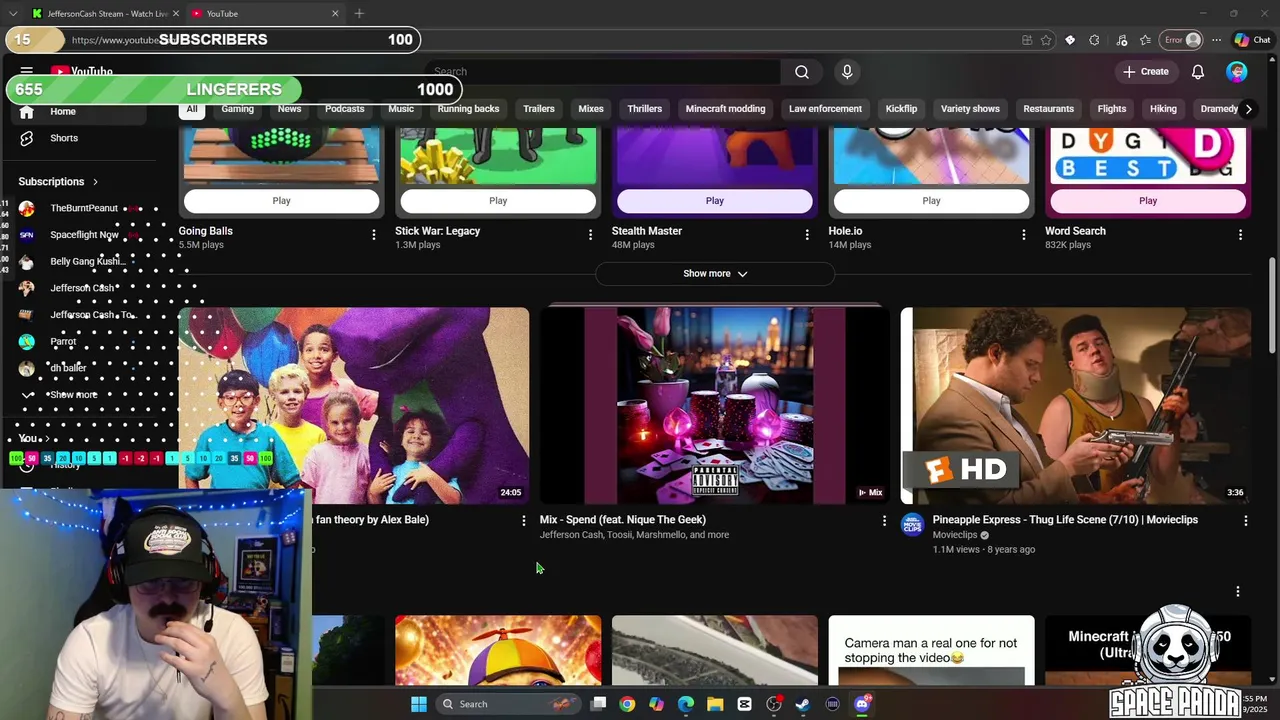Screen dimensions: 1280x720
Task: Select the Law enforcement filter chip
Action: [x=825, y=109]
